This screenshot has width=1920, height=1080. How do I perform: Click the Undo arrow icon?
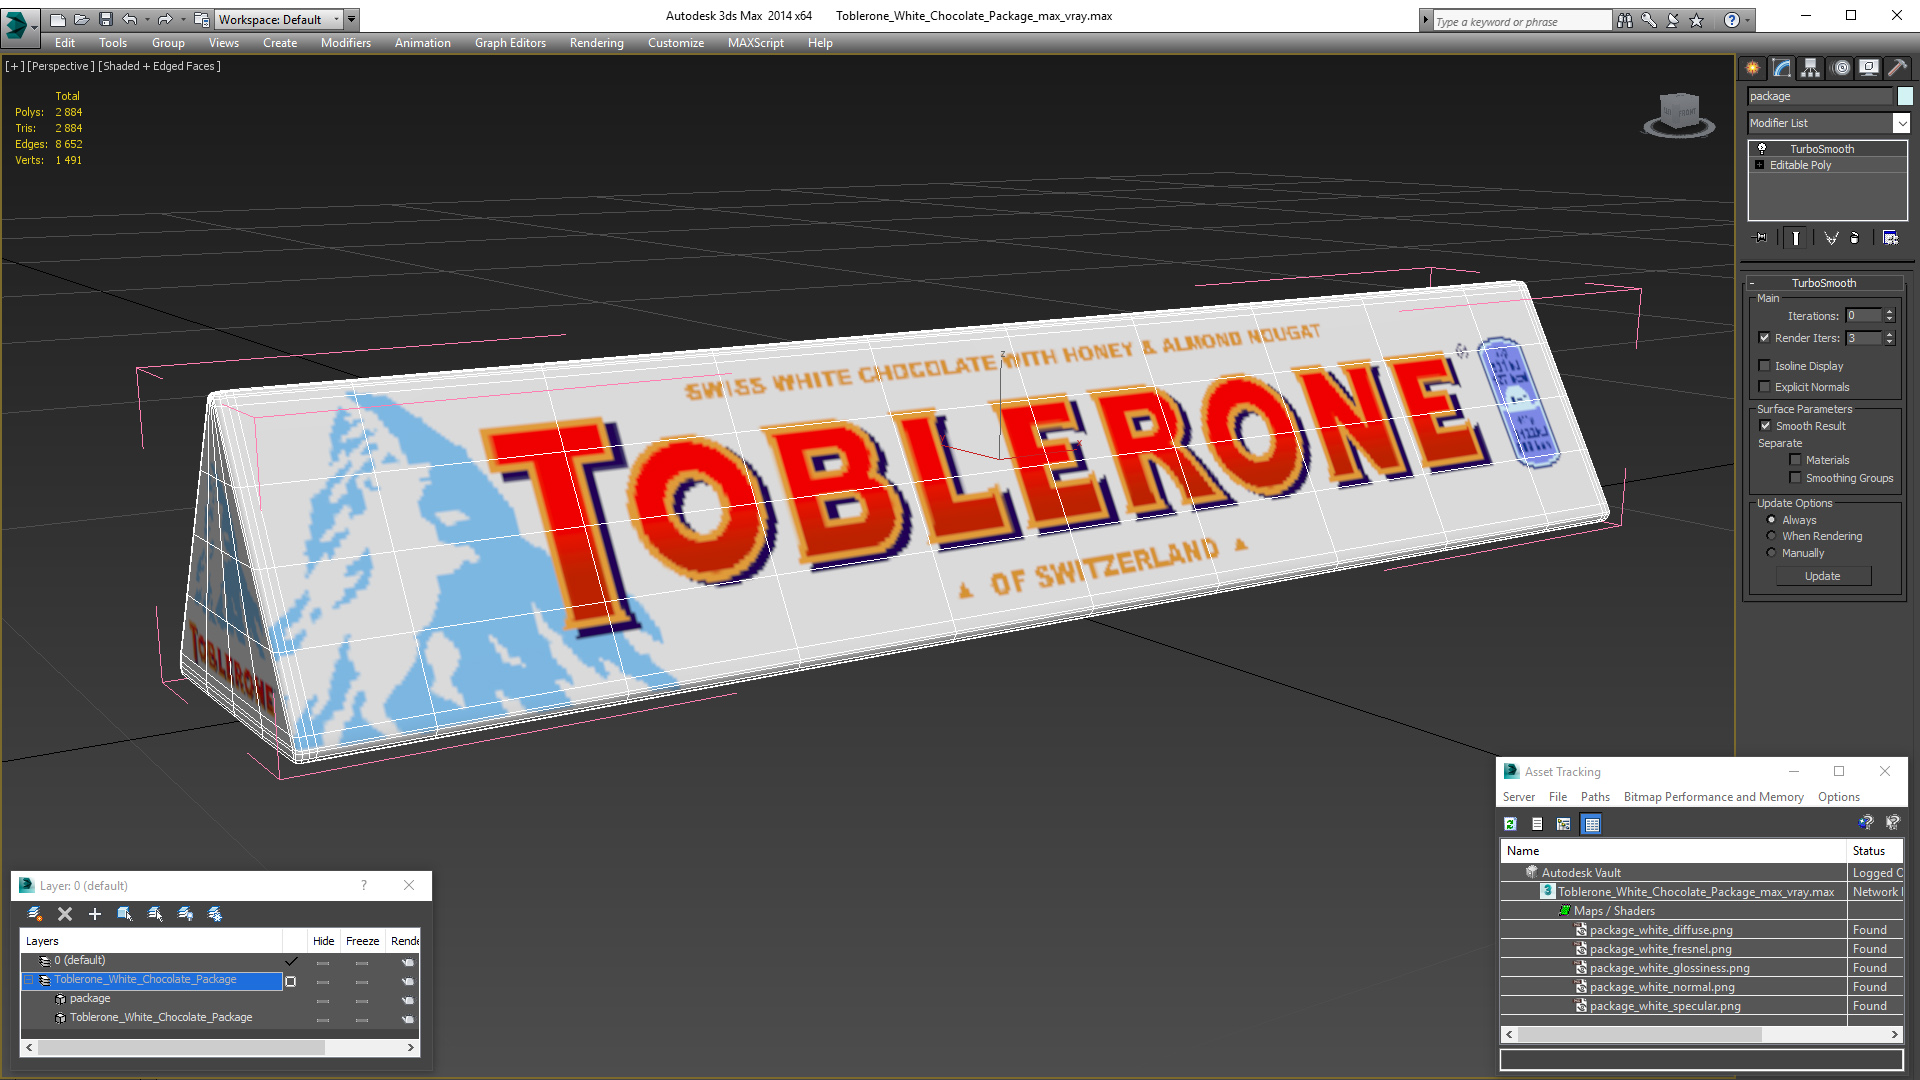coord(130,19)
